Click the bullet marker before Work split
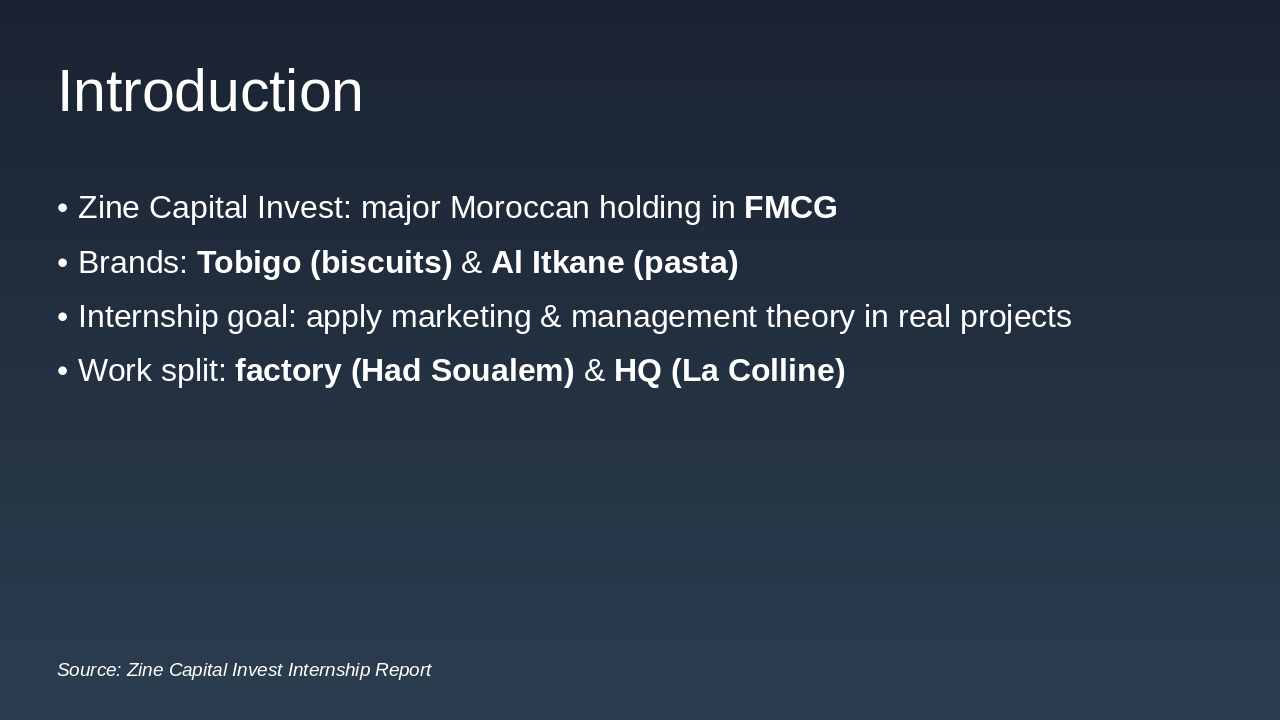This screenshot has height=720, width=1280. (x=63, y=371)
